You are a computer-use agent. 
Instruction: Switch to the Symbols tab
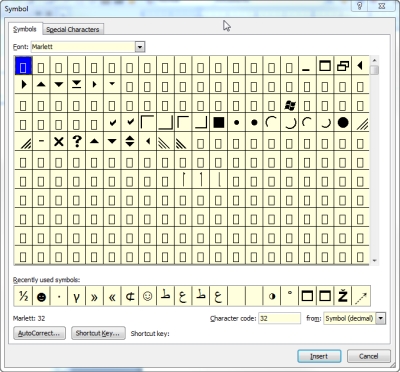point(25,29)
